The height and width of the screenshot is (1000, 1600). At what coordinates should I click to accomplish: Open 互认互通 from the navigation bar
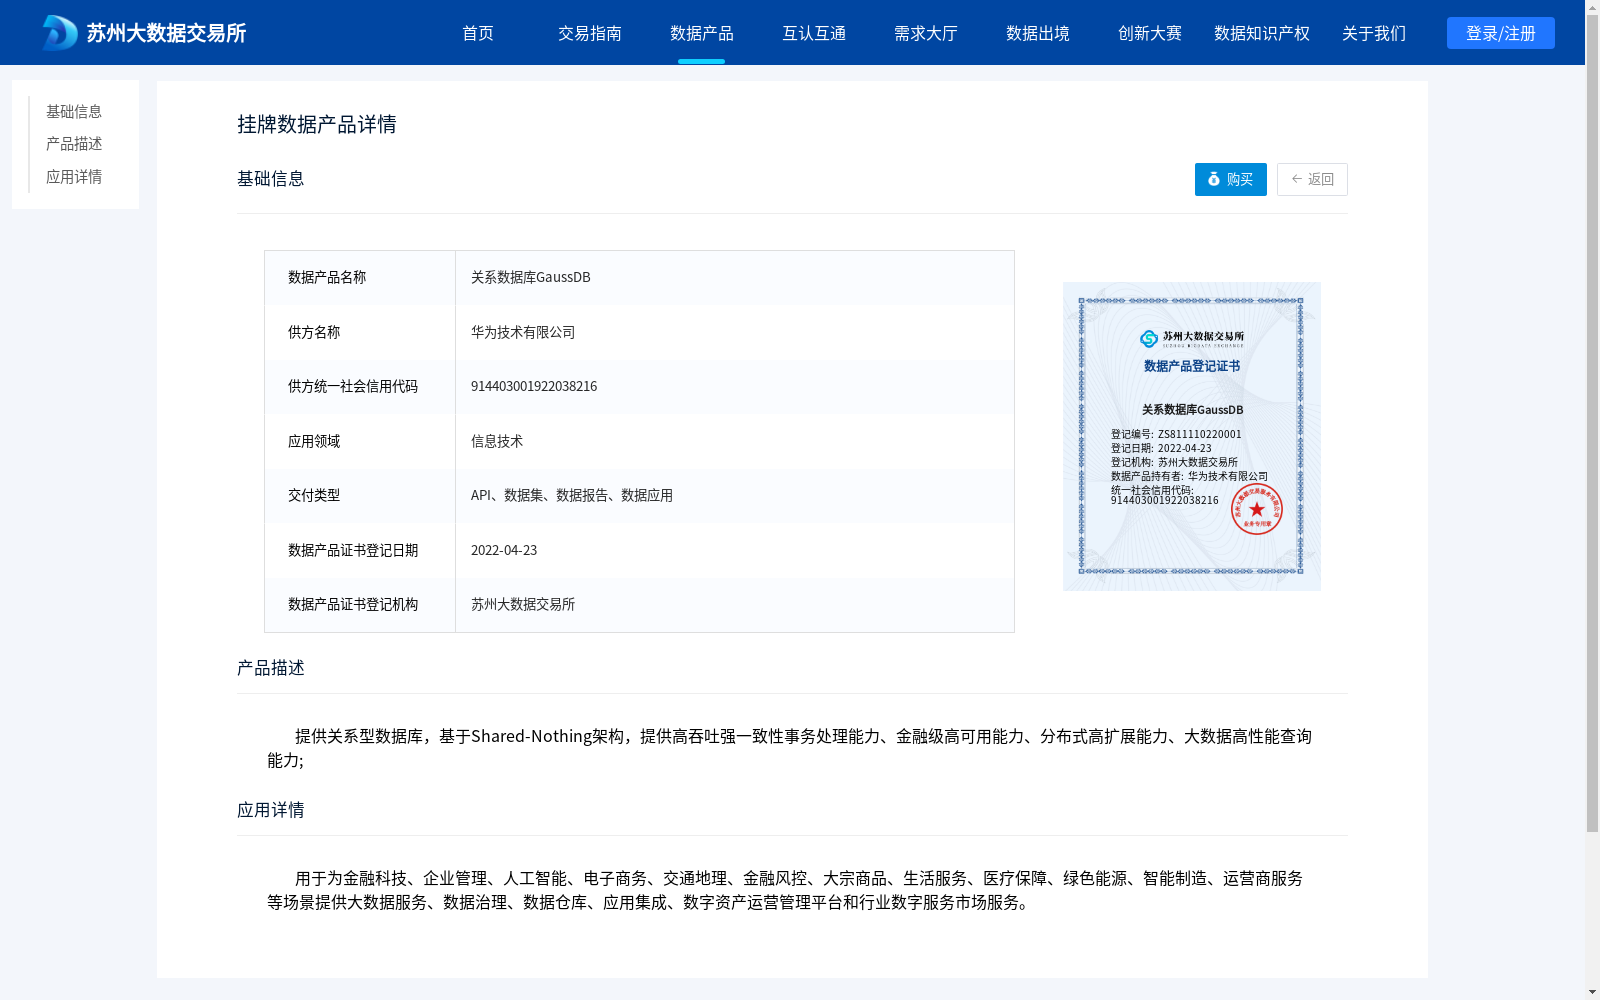(x=814, y=33)
